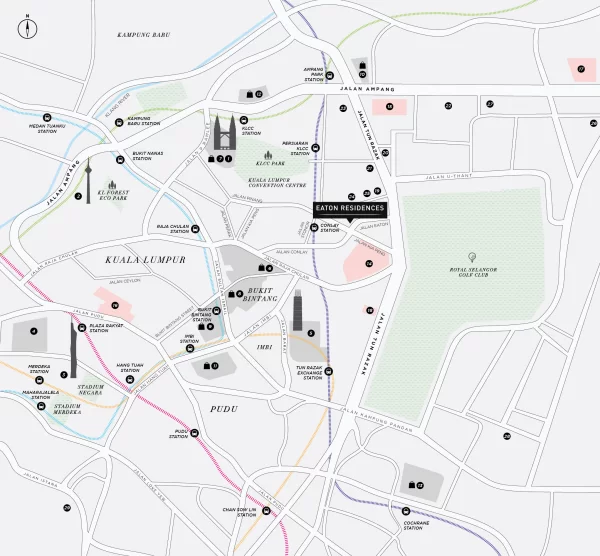
Task: Click the Bukit Nanas Station icon
Action: coord(120,160)
